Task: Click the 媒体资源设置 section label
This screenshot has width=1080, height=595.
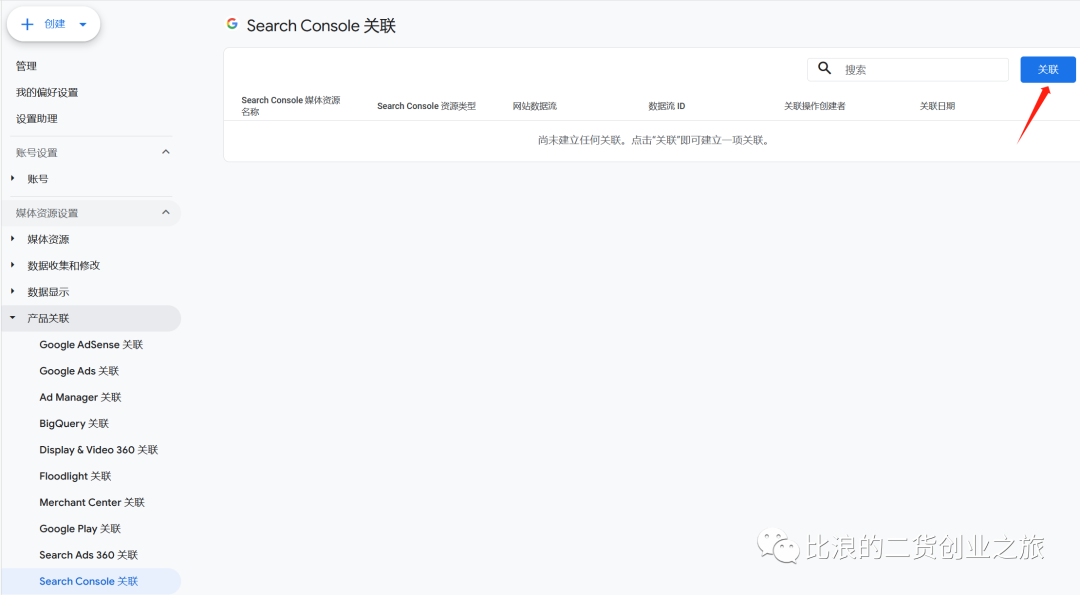Action: pyautogui.click(x=47, y=213)
